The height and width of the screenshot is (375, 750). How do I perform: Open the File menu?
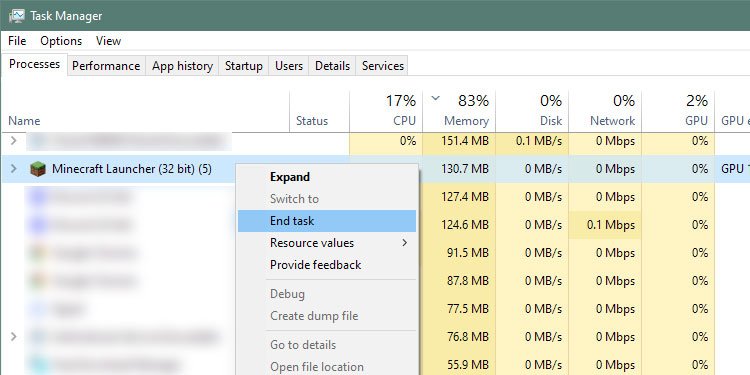point(17,41)
